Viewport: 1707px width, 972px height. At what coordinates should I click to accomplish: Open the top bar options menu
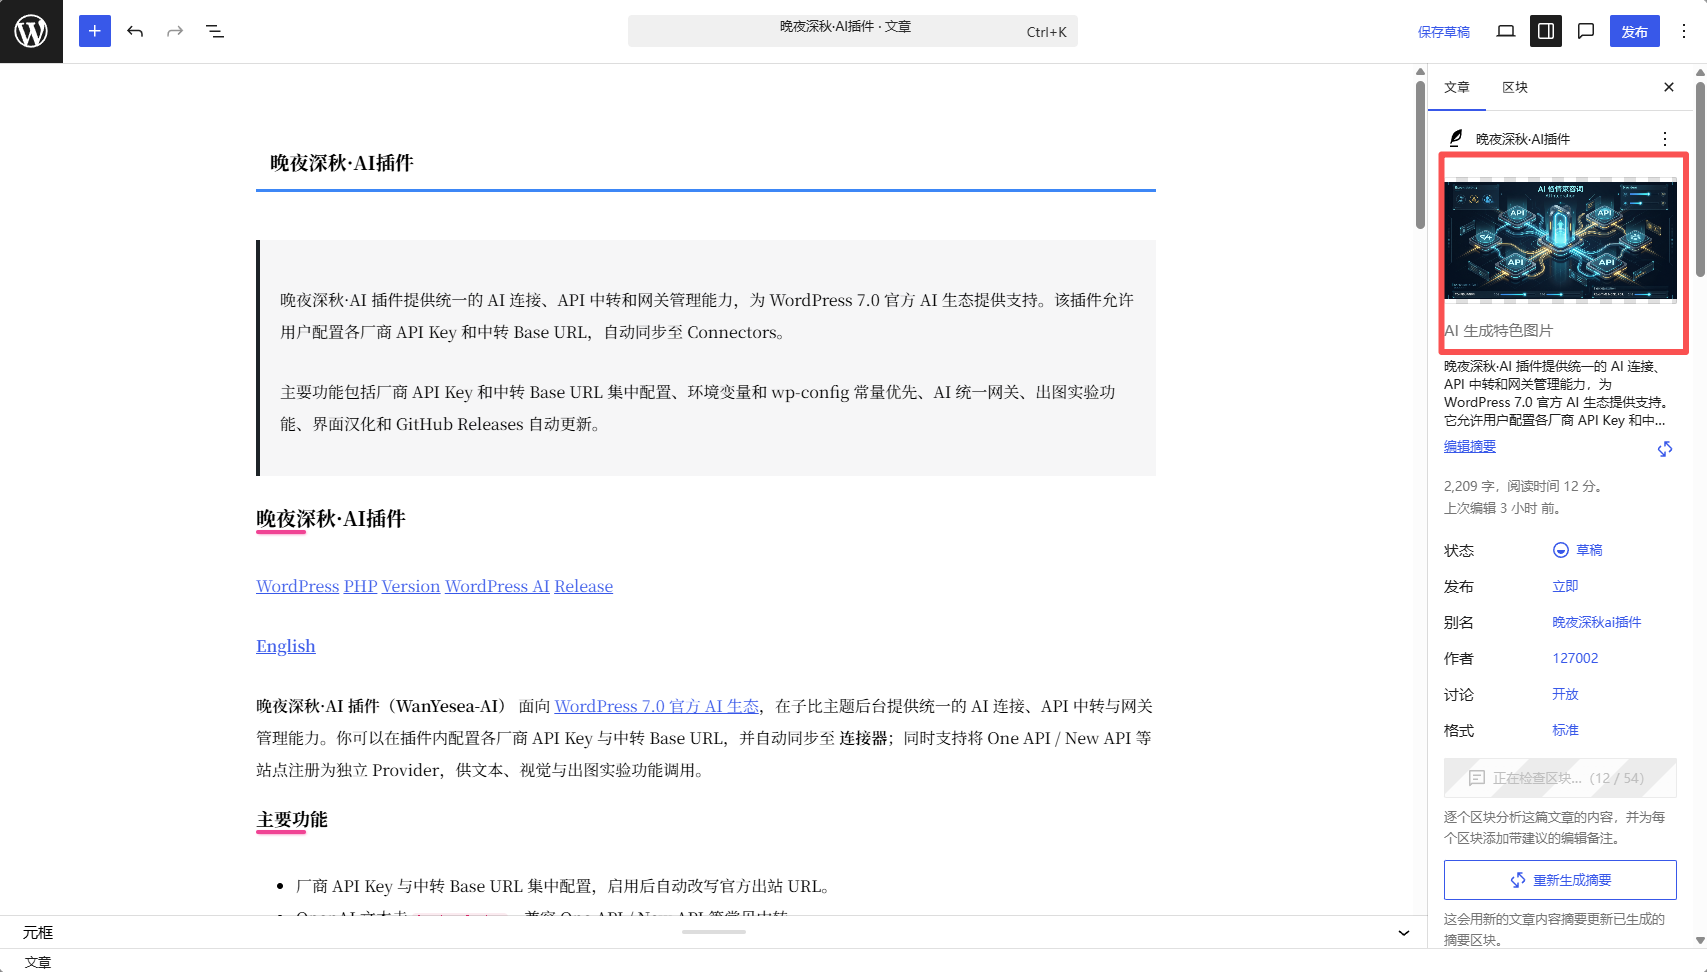click(1684, 31)
